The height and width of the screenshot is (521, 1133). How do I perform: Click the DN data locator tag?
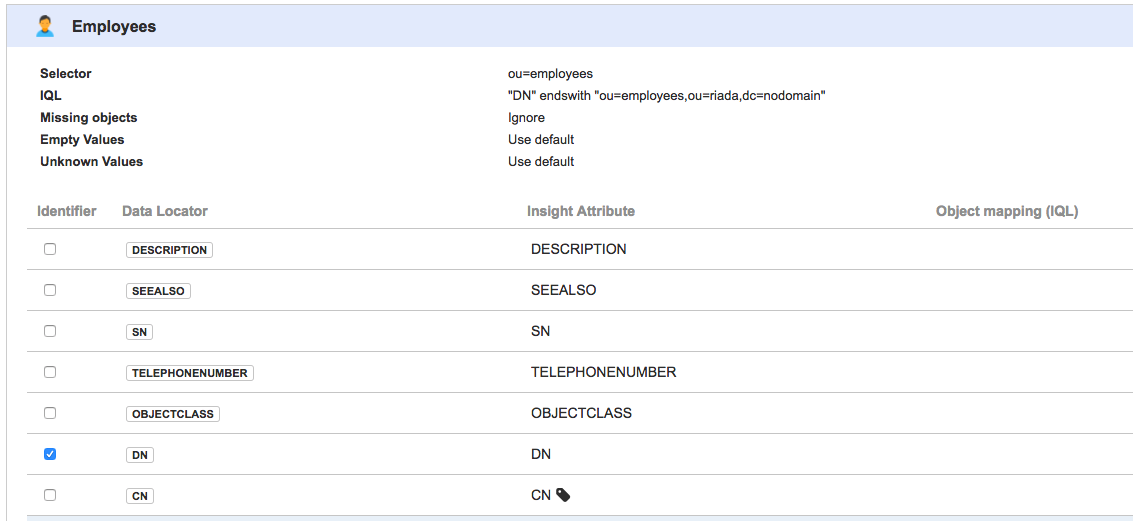pos(140,455)
